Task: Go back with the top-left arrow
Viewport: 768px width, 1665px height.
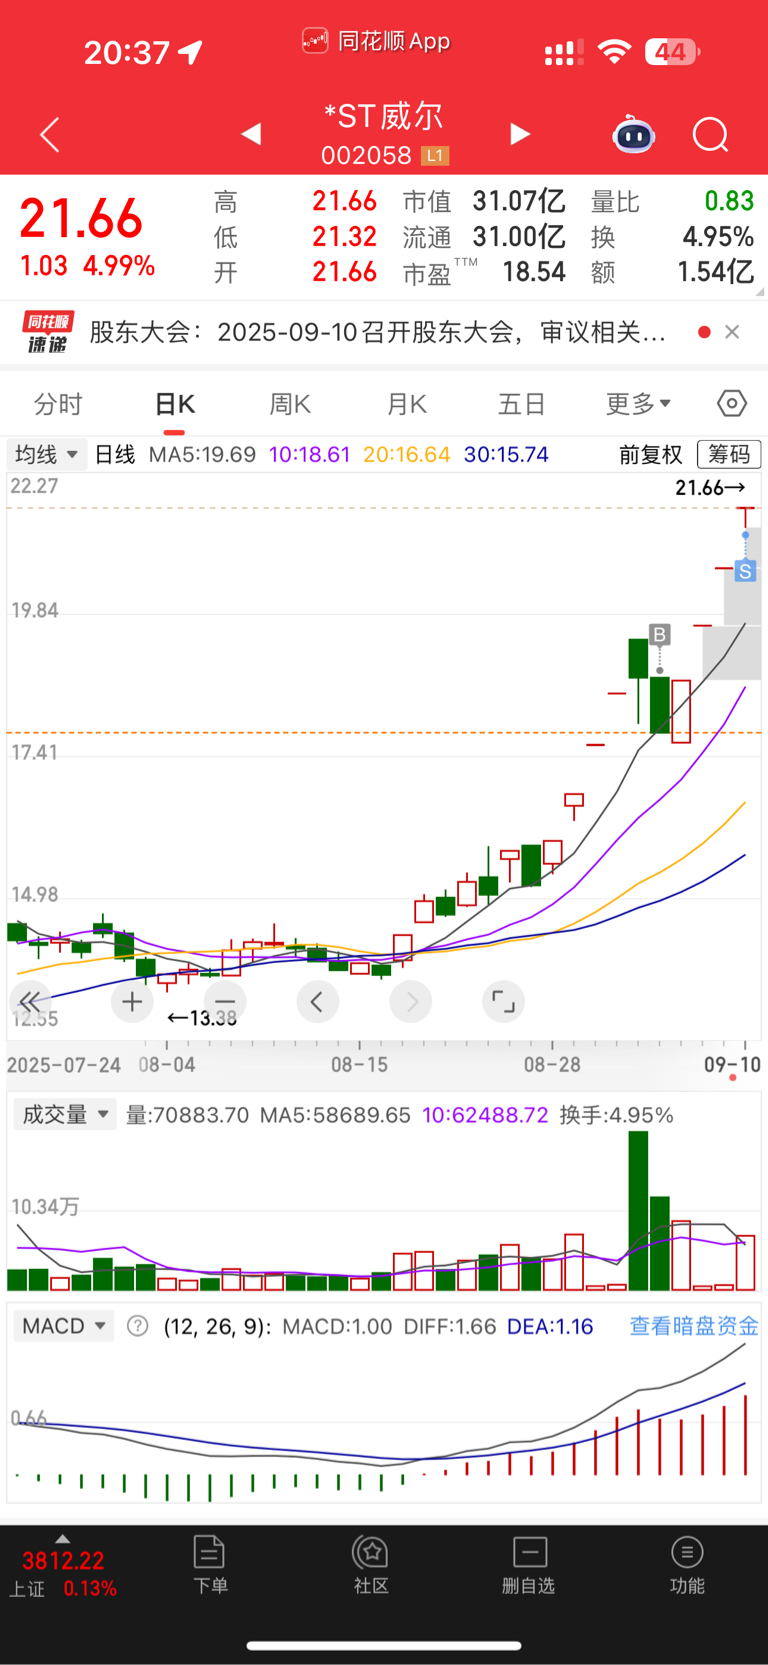Action: click(x=50, y=134)
